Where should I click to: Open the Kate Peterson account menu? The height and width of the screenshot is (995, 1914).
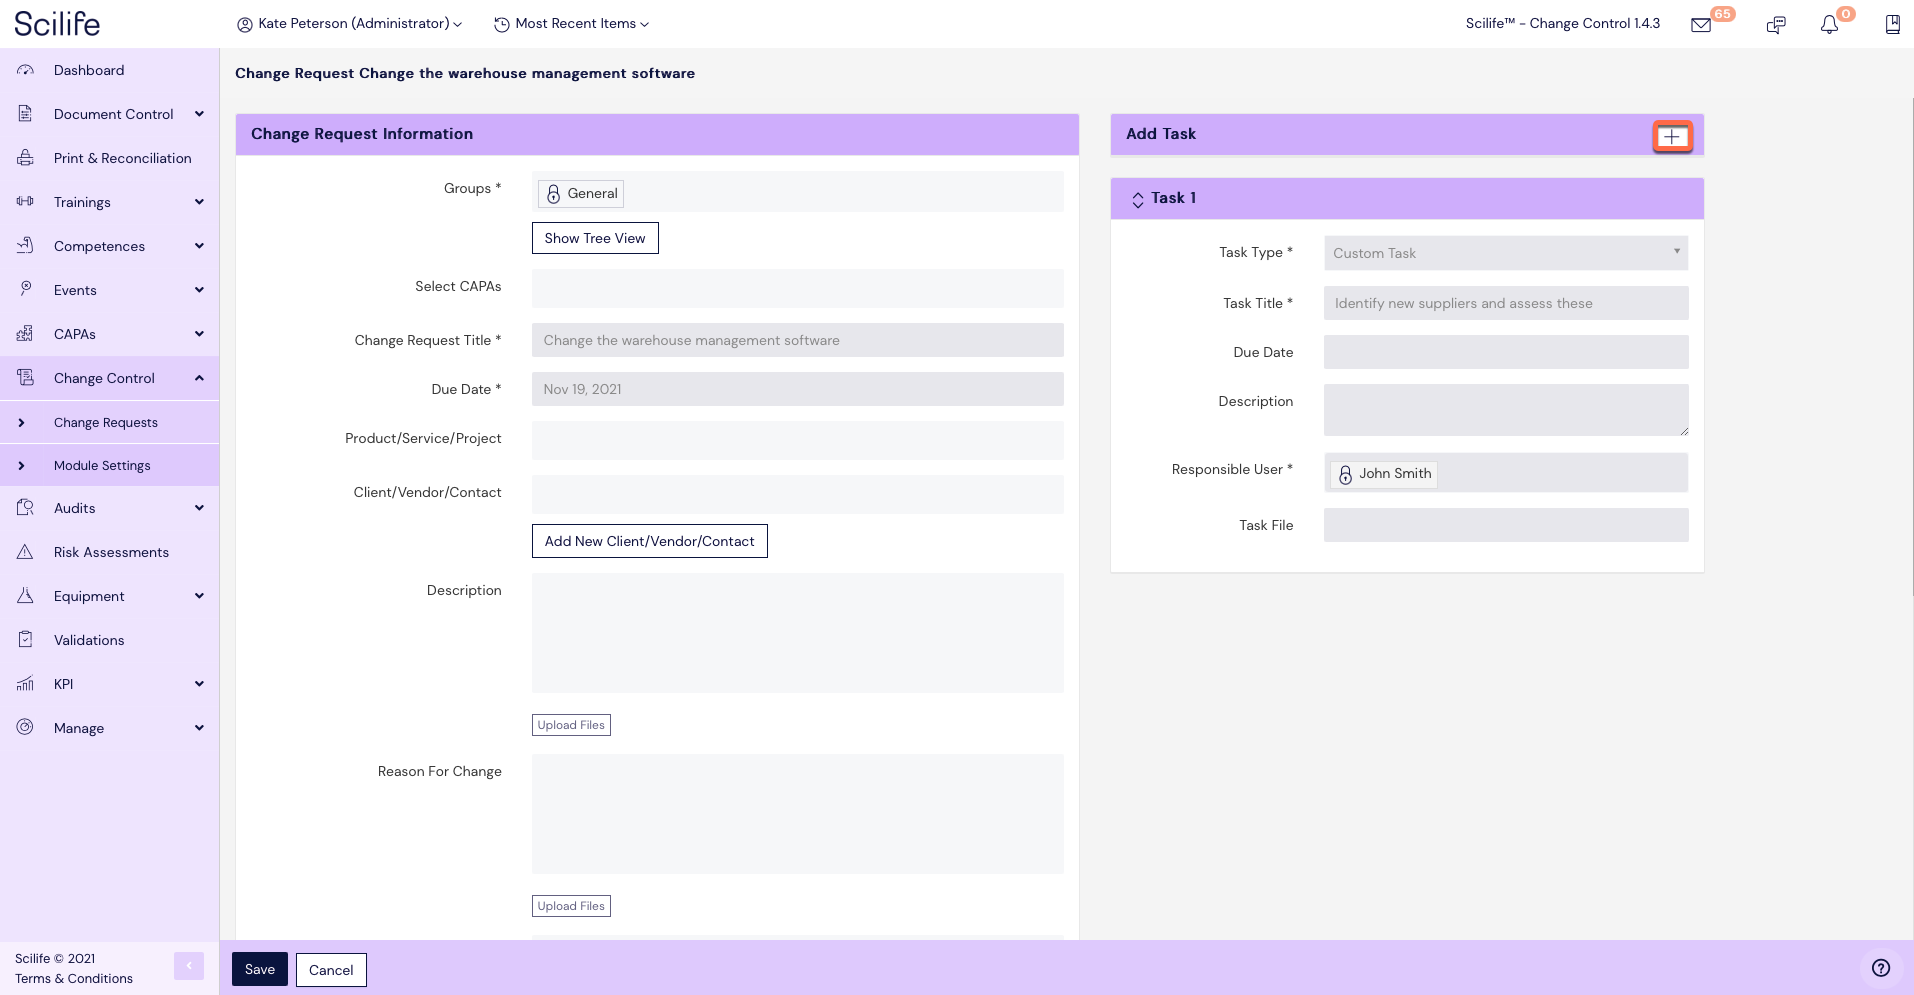pos(348,23)
